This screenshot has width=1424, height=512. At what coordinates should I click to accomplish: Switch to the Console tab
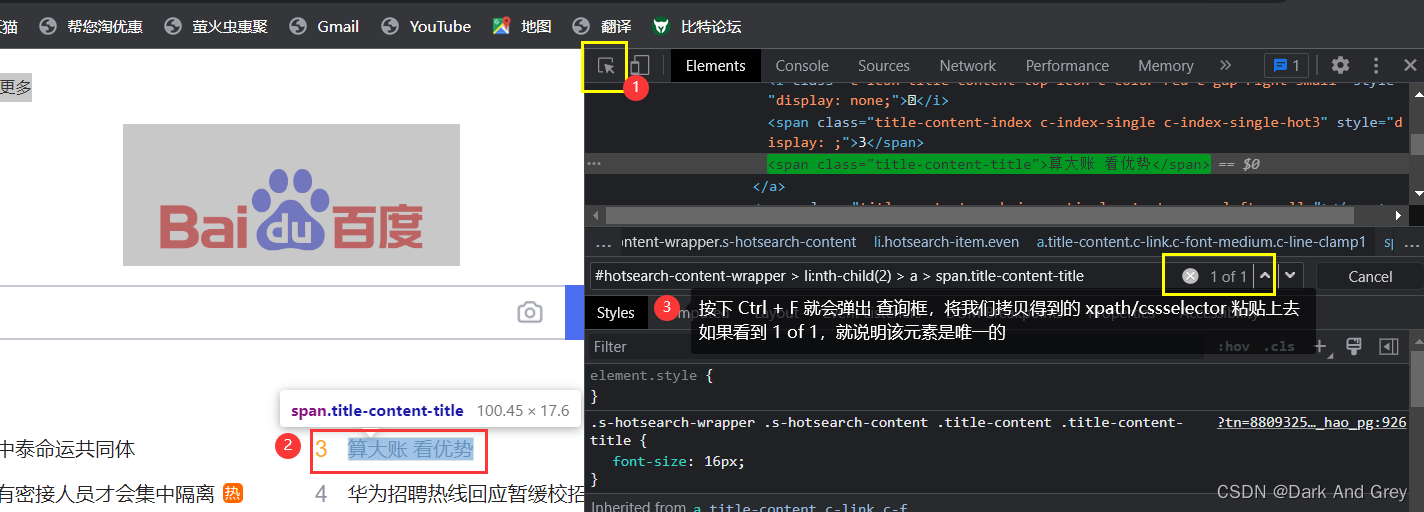click(x=802, y=66)
